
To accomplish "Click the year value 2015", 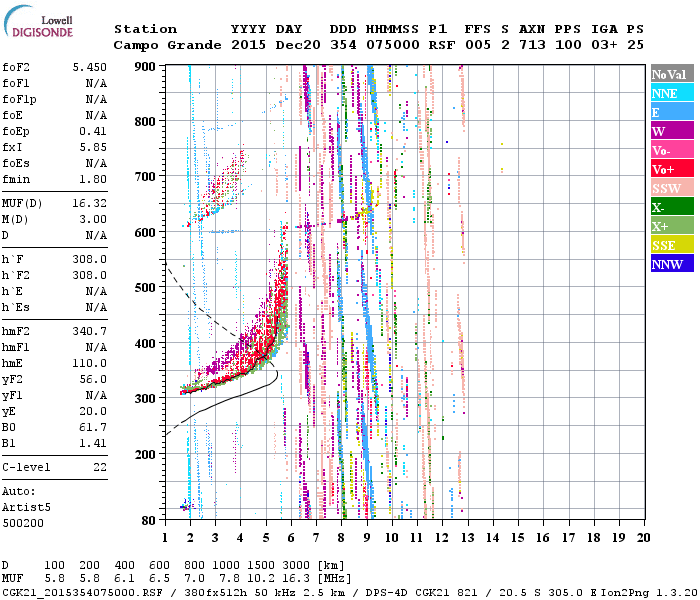I will tap(249, 45).
